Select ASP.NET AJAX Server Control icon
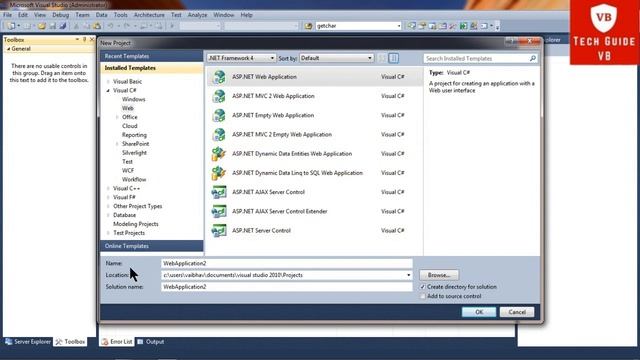640x360 pixels. pos(219,192)
